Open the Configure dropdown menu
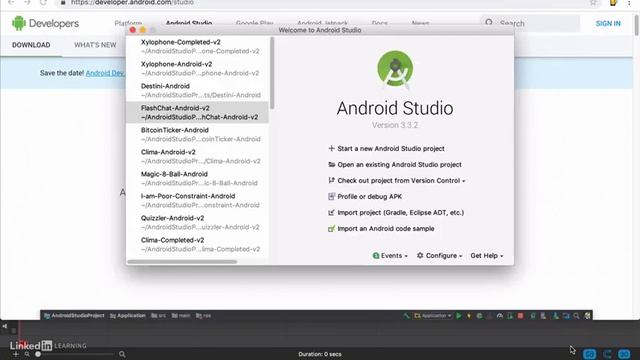 tap(440, 256)
